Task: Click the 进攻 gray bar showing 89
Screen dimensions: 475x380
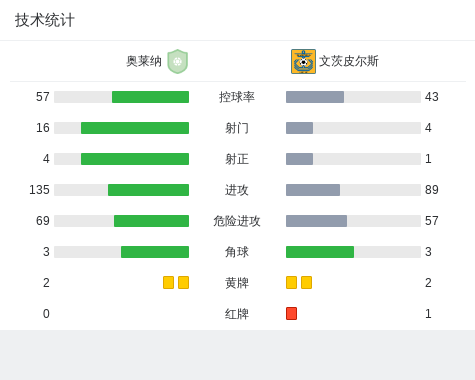Action: 313,190
